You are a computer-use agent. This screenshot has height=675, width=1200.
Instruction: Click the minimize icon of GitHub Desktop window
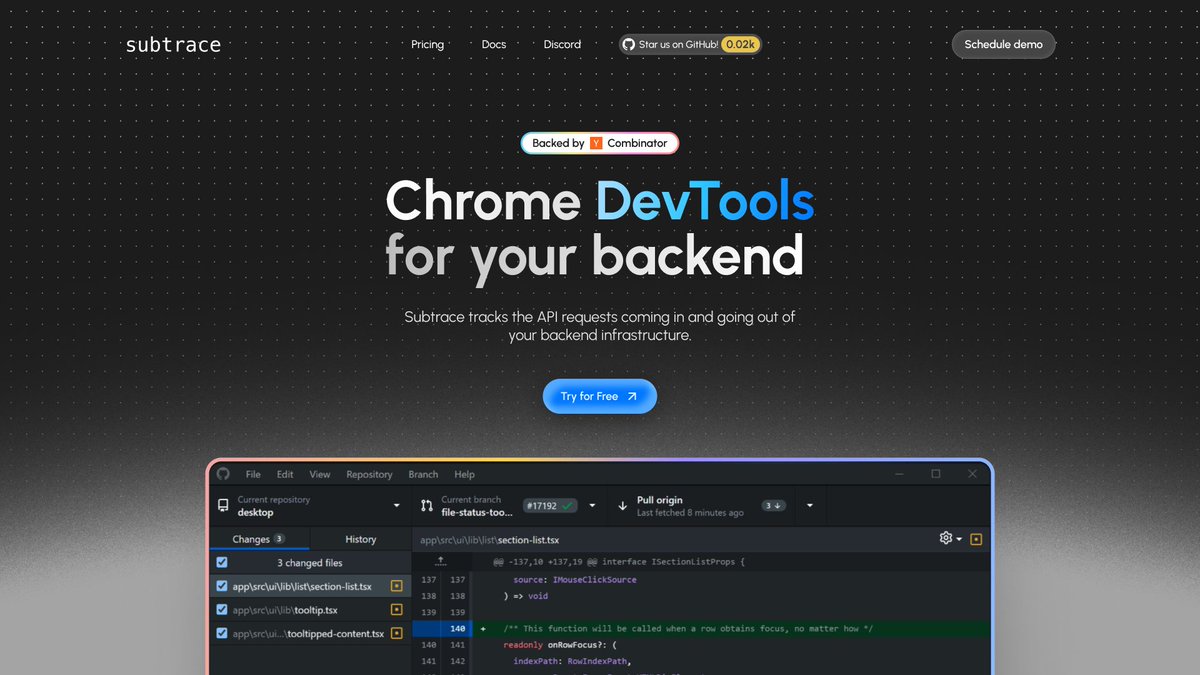[900, 474]
